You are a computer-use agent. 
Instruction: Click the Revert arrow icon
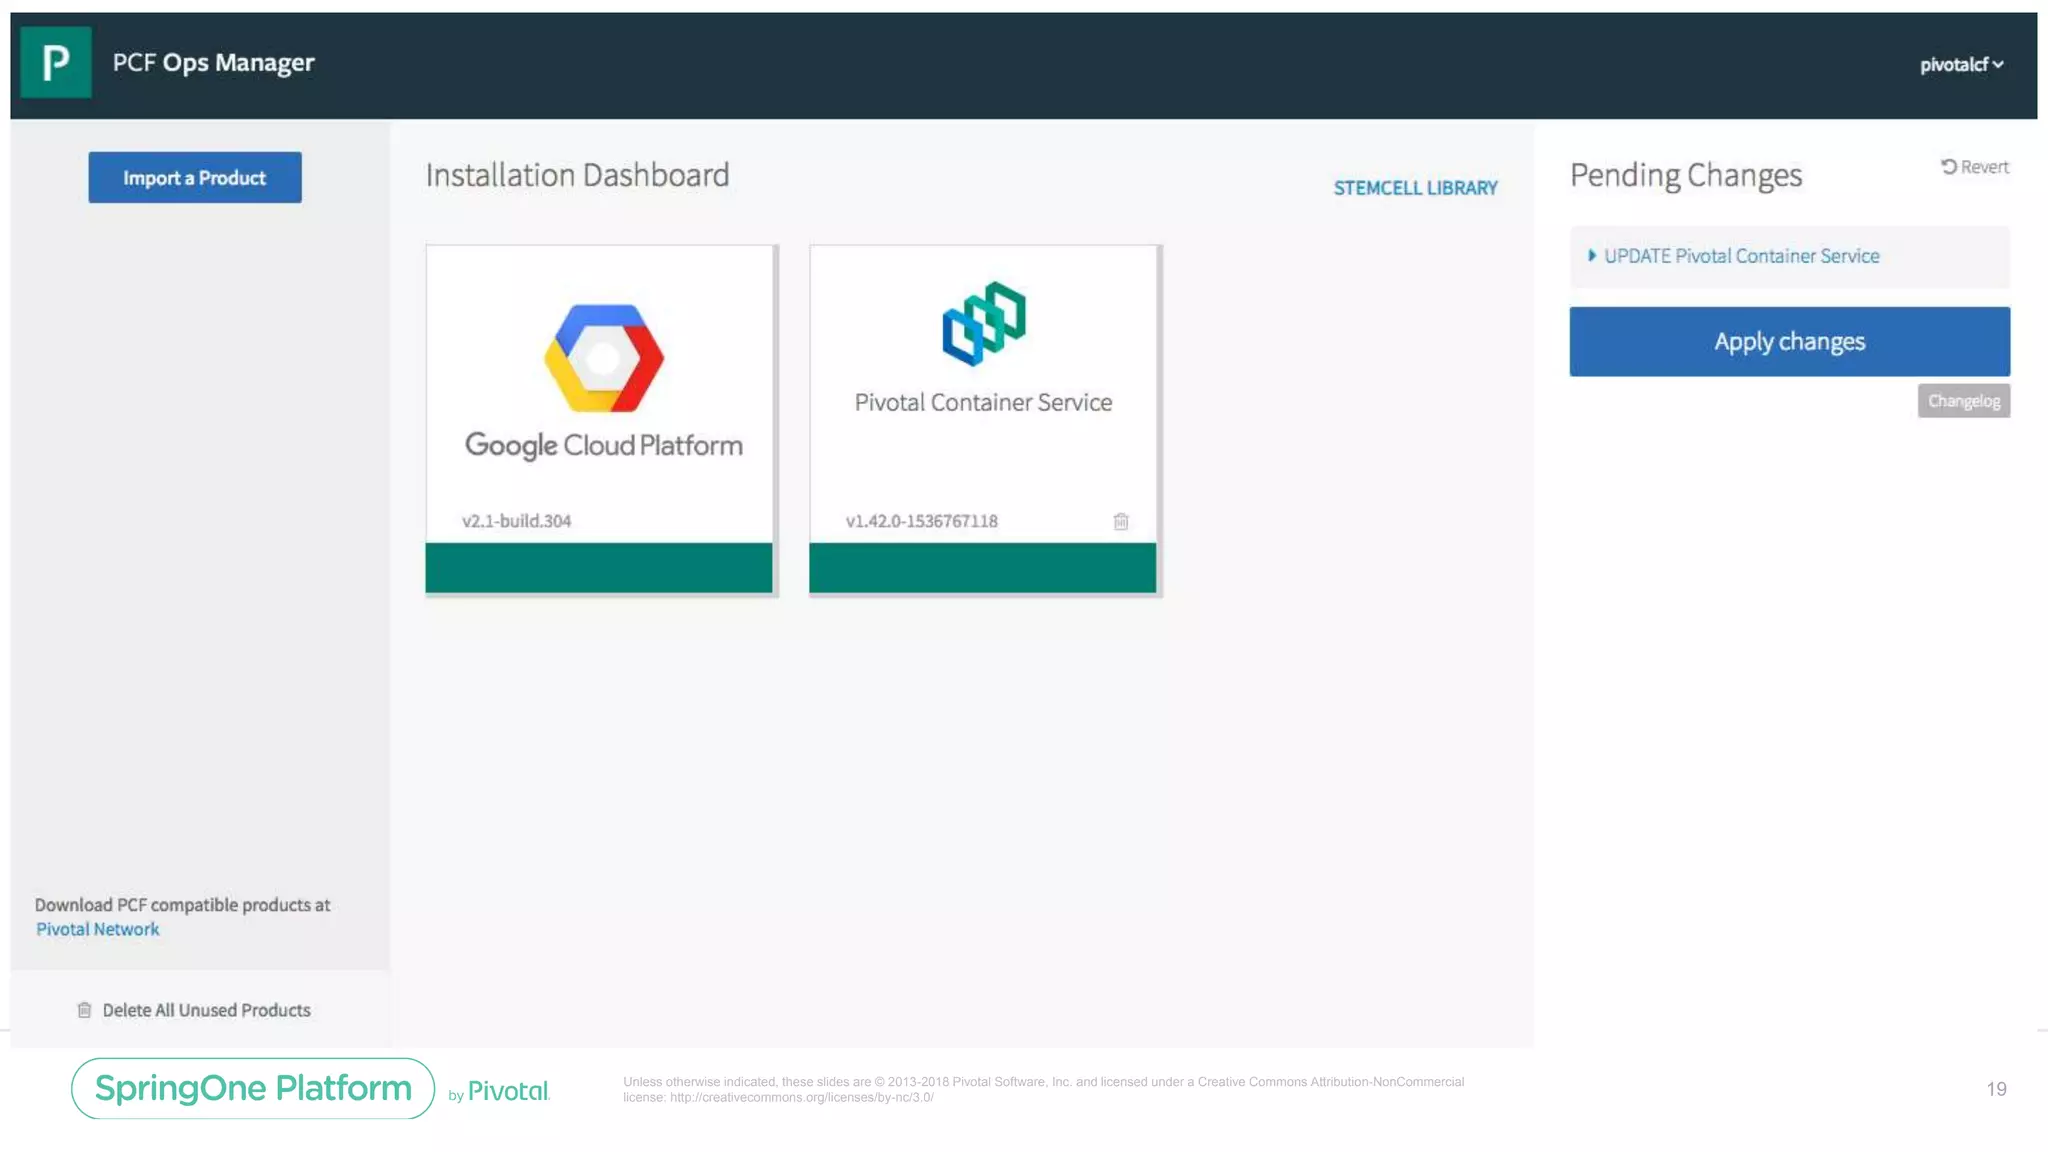[1949, 166]
